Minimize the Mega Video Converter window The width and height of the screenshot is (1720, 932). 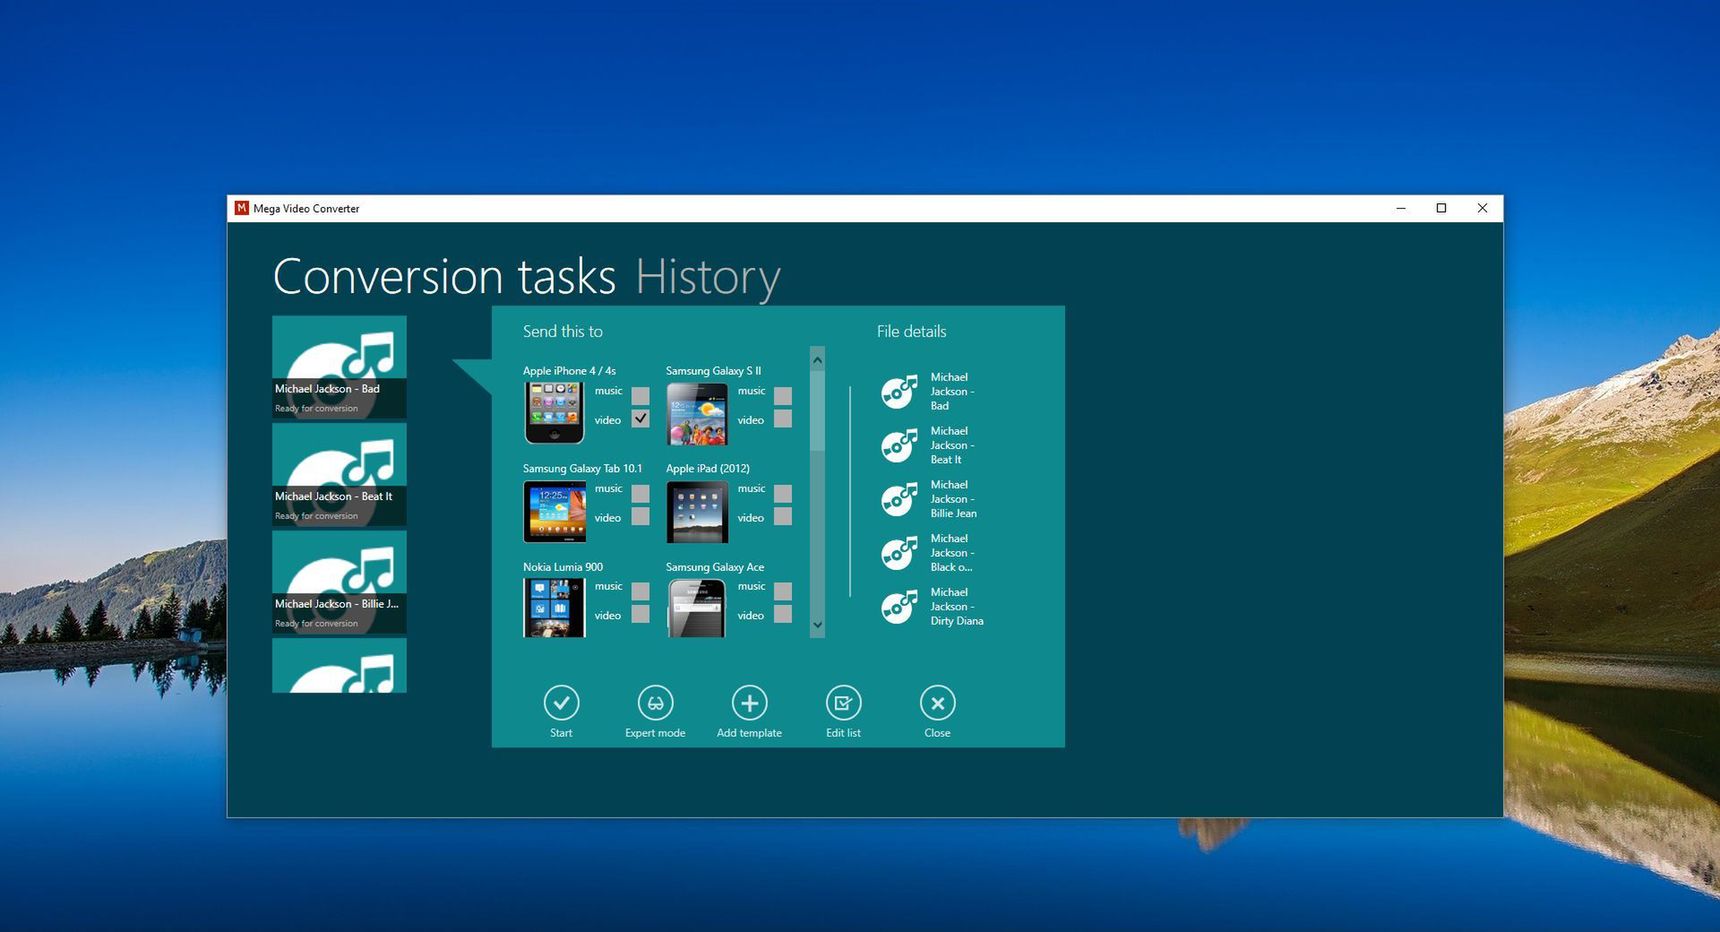click(1401, 208)
